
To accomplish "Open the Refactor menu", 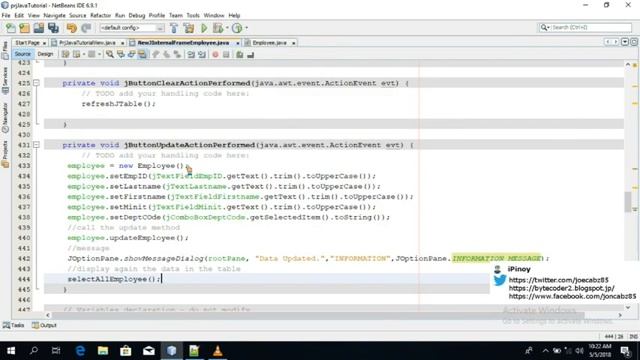I will click(x=100, y=16).
